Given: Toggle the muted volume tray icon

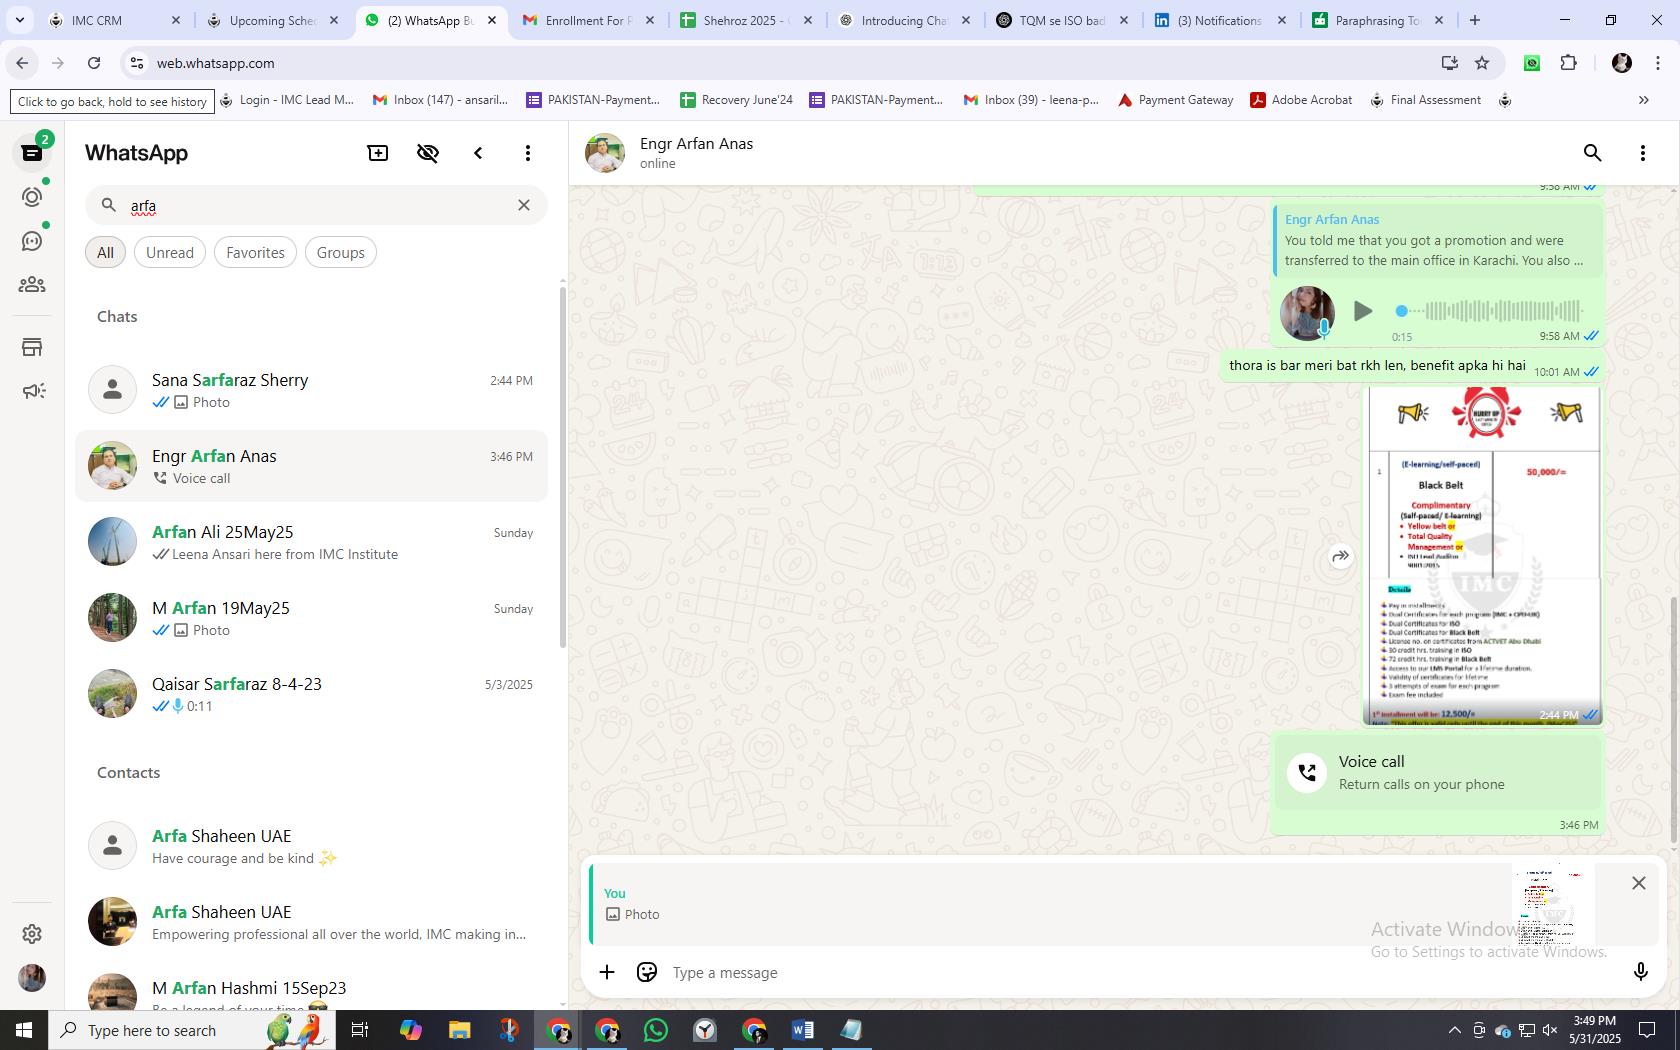Looking at the screenshot, I should pyautogui.click(x=1550, y=1030).
